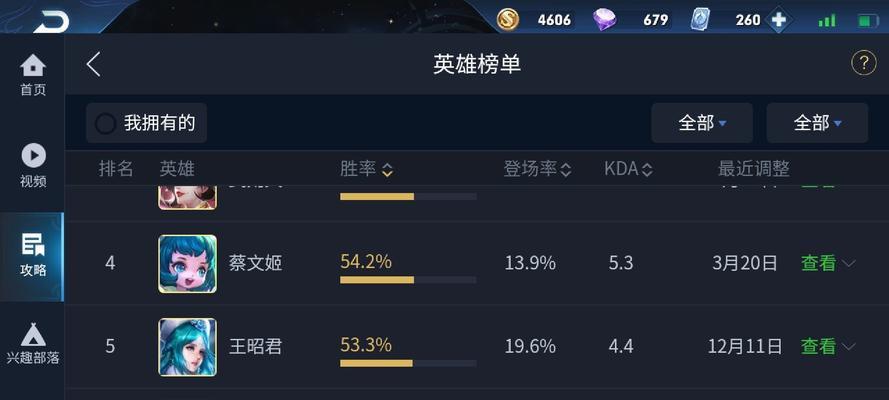Click 查看 link for 蔡文姬
Image resolution: width=889 pixels, height=400 pixels.
pos(818,263)
